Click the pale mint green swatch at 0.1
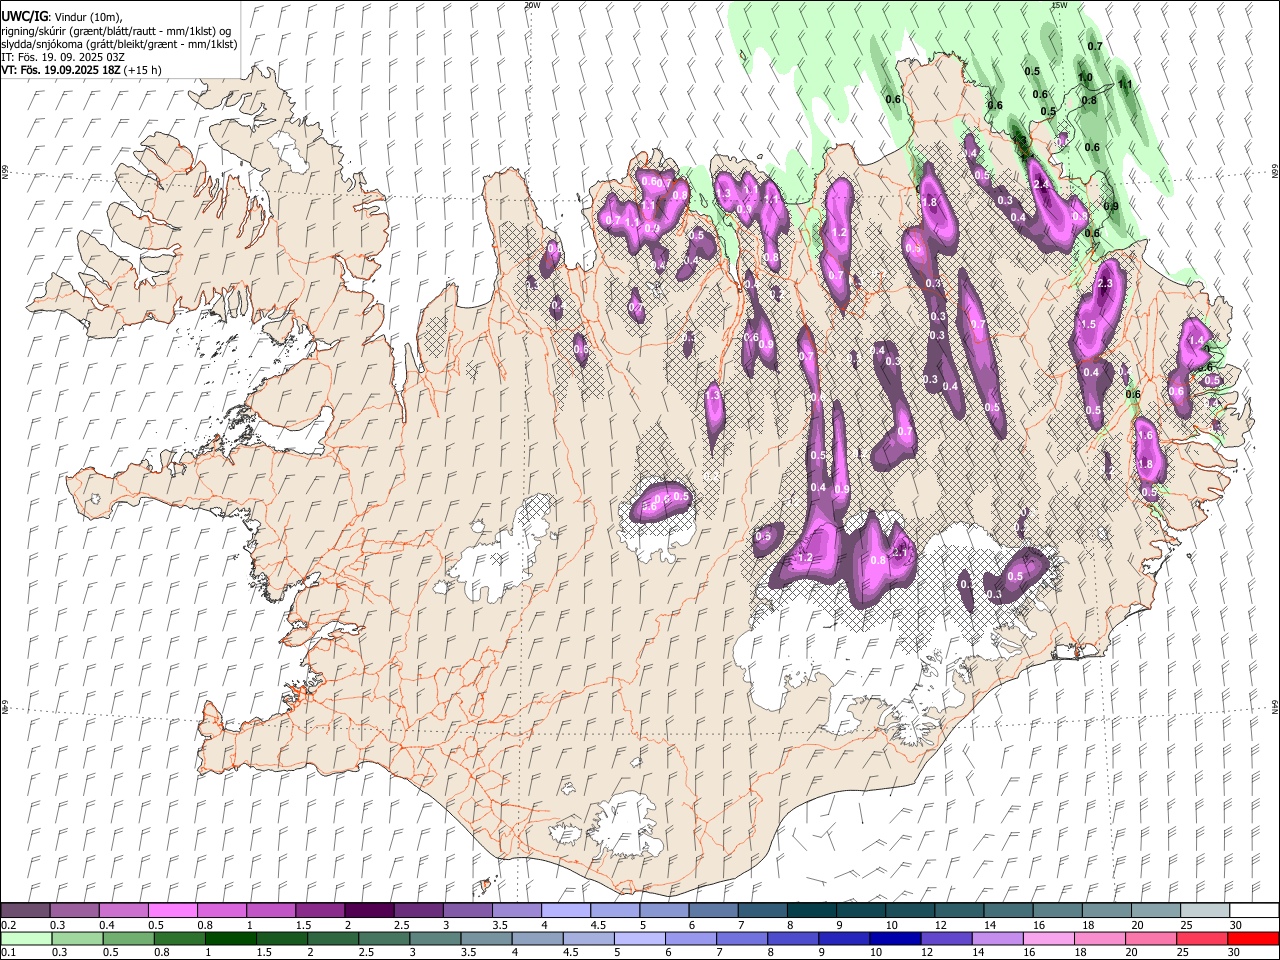 (x=26, y=939)
